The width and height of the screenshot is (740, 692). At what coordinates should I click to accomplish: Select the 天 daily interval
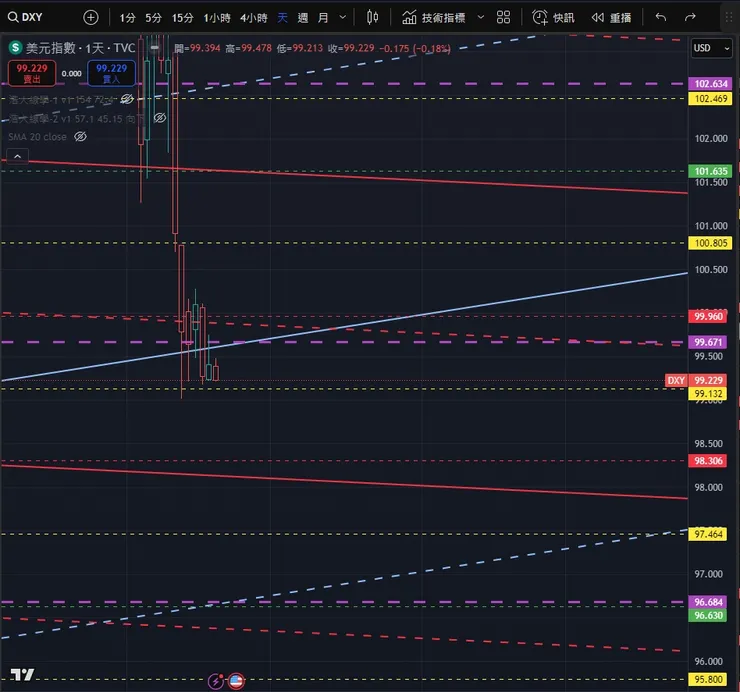[x=282, y=18]
